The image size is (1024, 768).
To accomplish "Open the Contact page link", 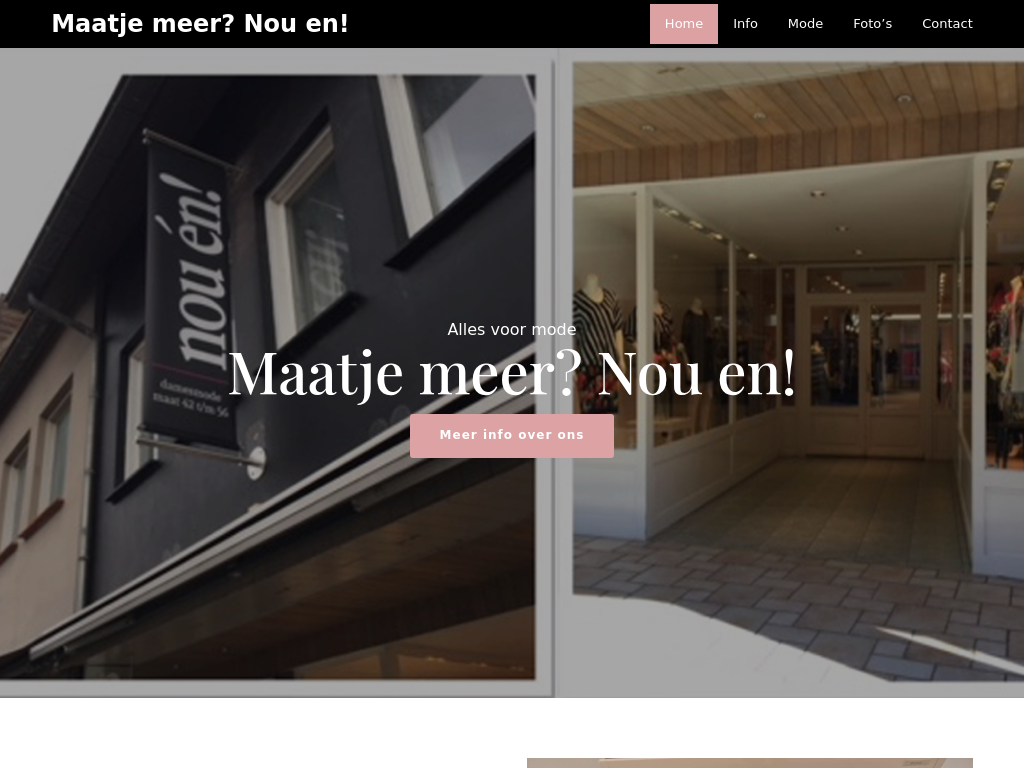I will (947, 24).
